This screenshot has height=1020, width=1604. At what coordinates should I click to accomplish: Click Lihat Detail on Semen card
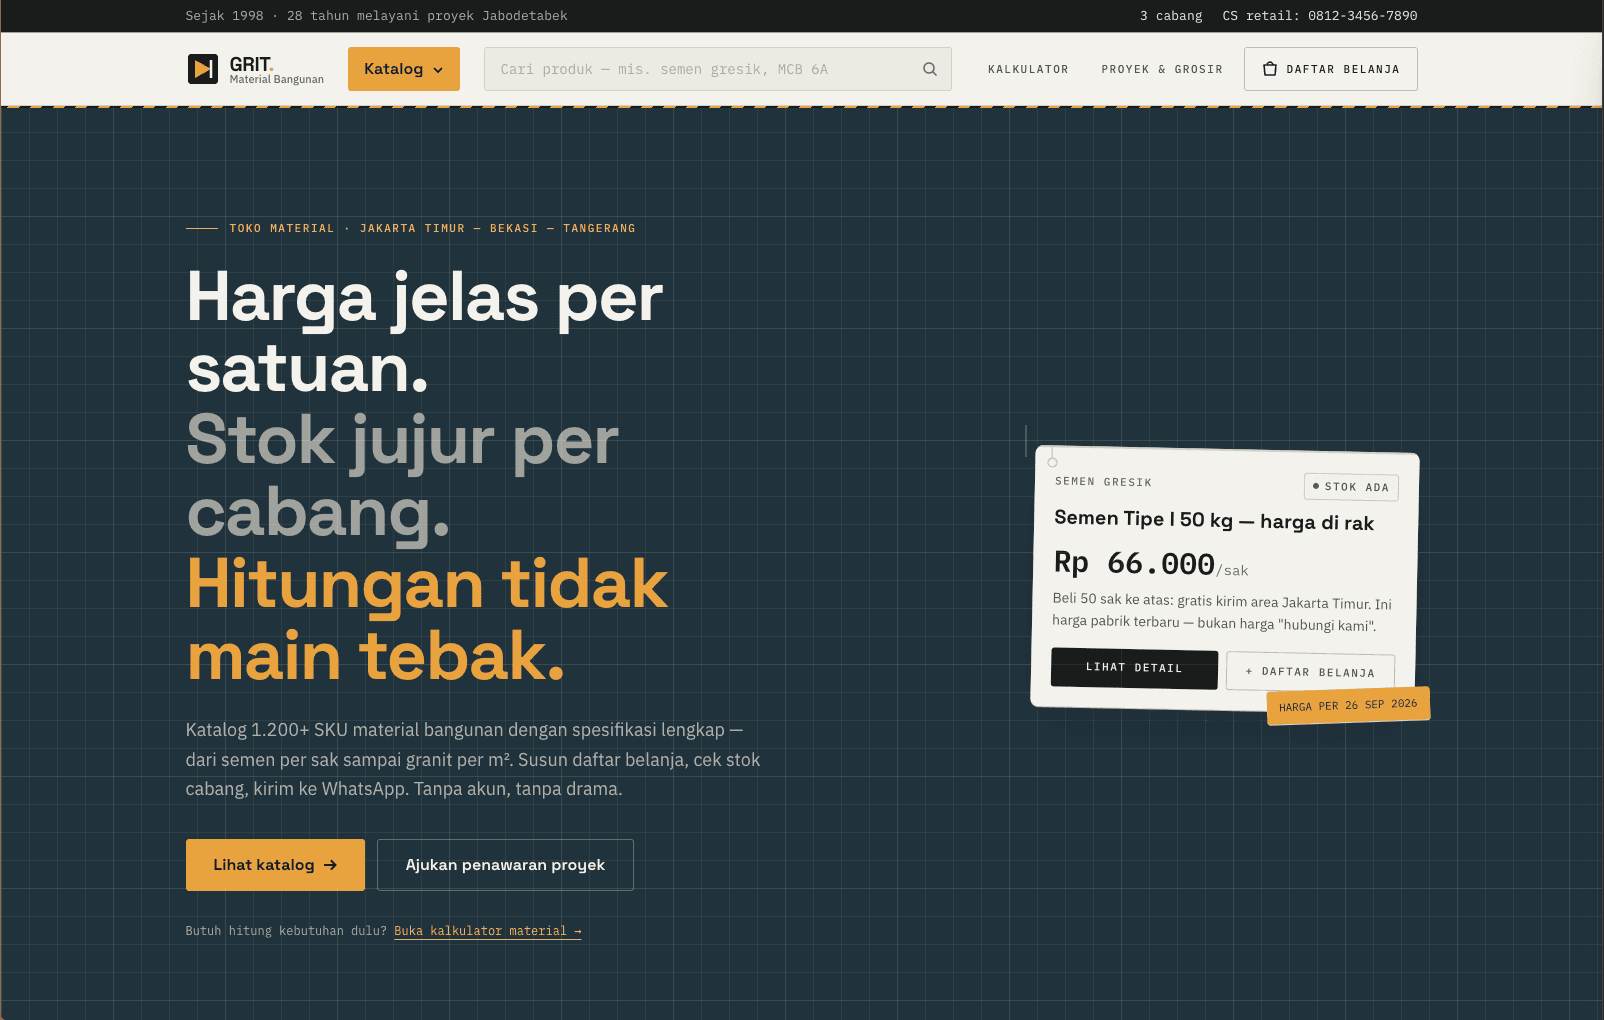point(1134,668)
